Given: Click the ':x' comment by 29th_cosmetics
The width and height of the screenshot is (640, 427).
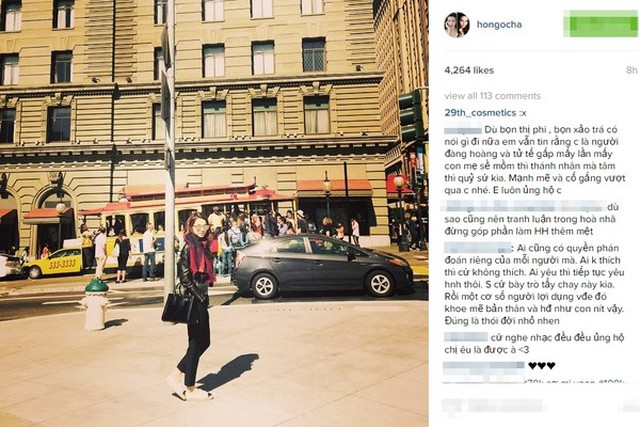Looking at the screenshot, I should [x=523, y=113].
